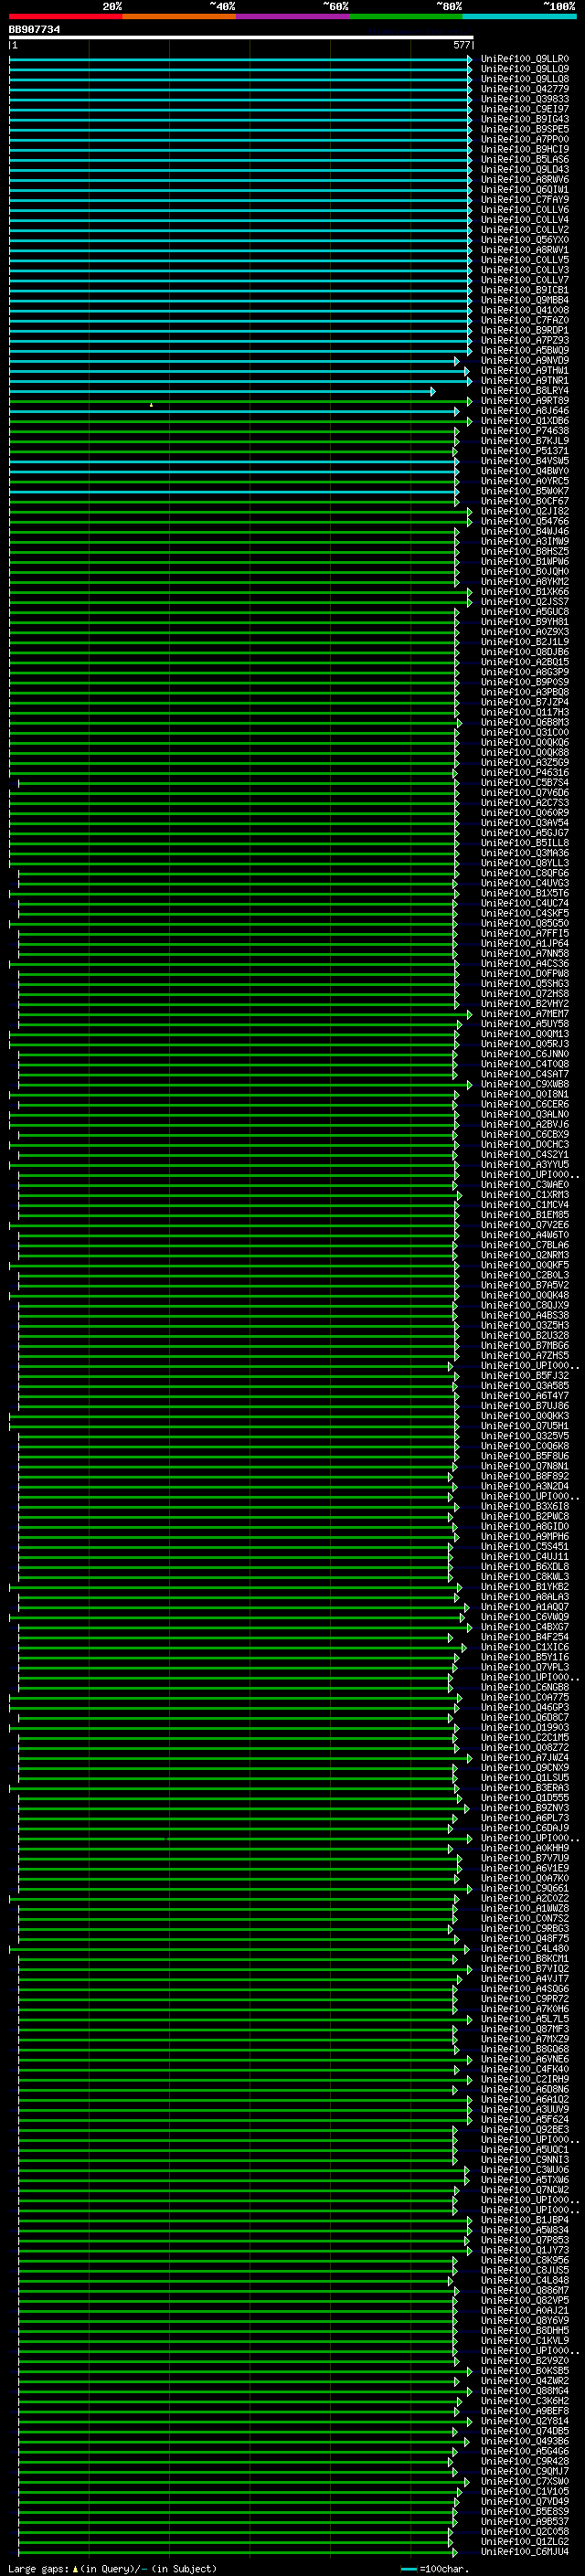The image size is (585, 2576).
Task: Select the UniRef100_P51371 label
Action: (x=525, y=451)
